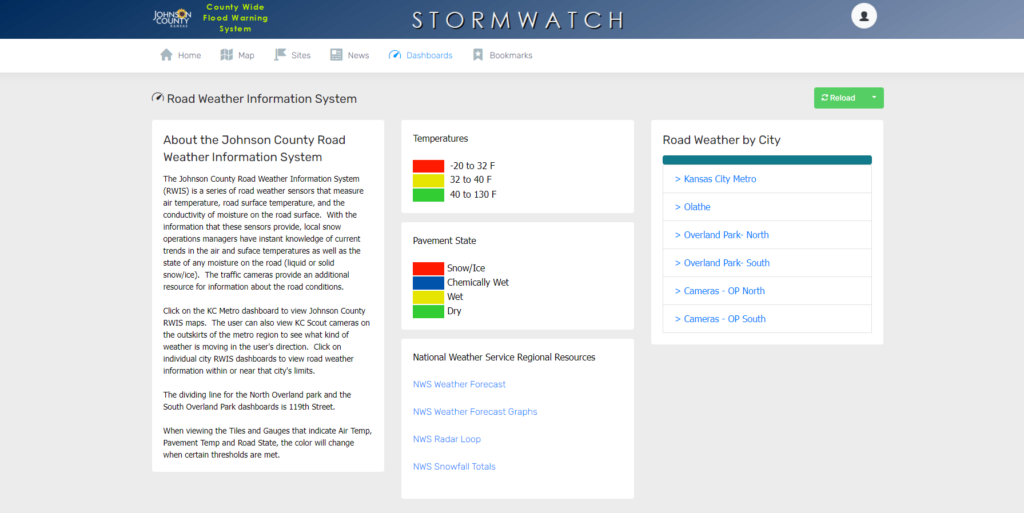
Task: Go to the News menu item
Action: tap(358, 55)
